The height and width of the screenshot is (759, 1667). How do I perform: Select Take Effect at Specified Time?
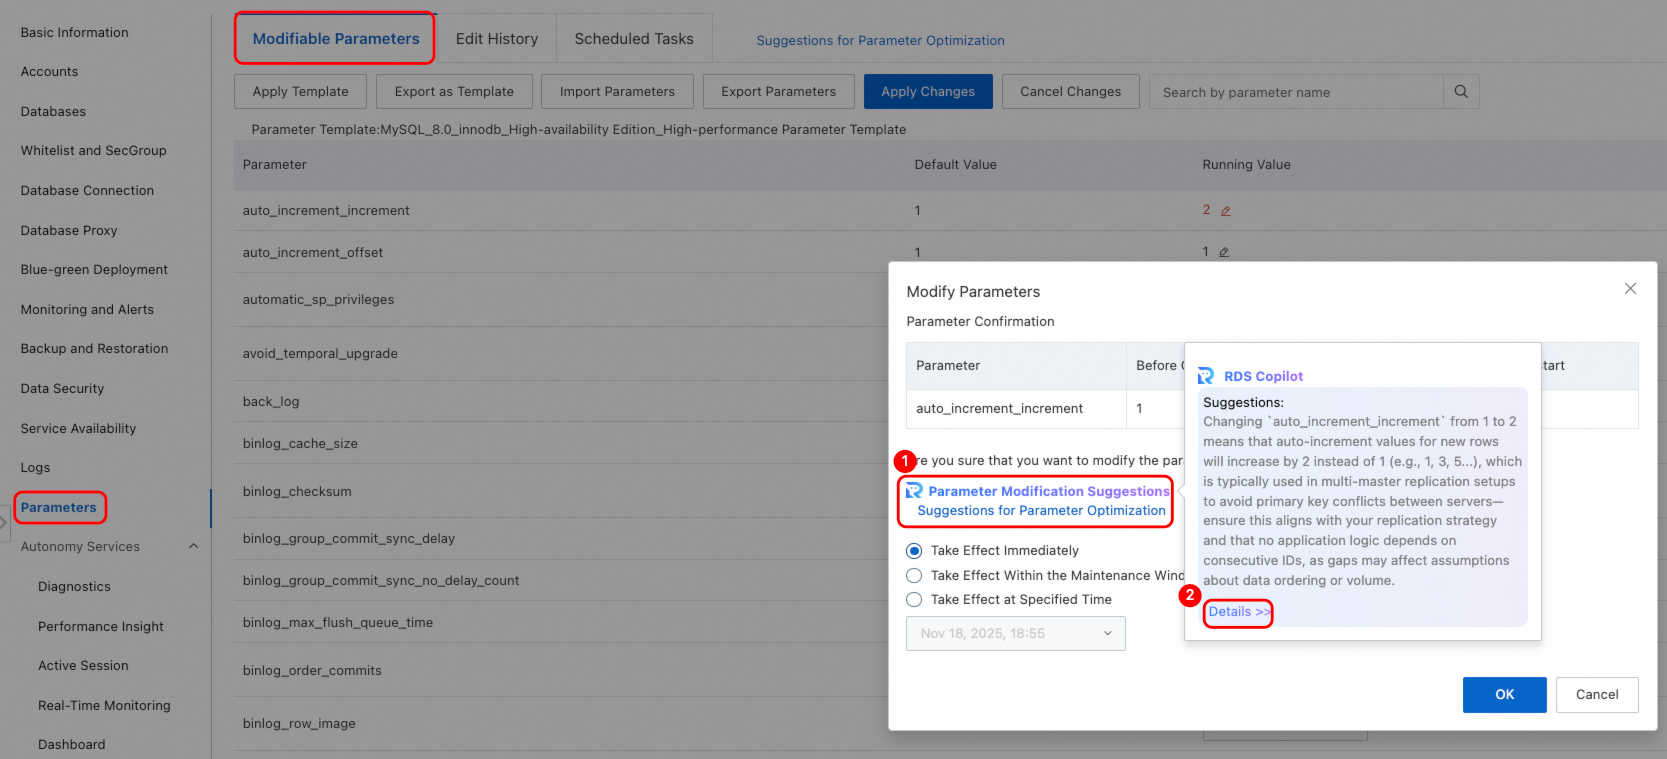[914, 600]
